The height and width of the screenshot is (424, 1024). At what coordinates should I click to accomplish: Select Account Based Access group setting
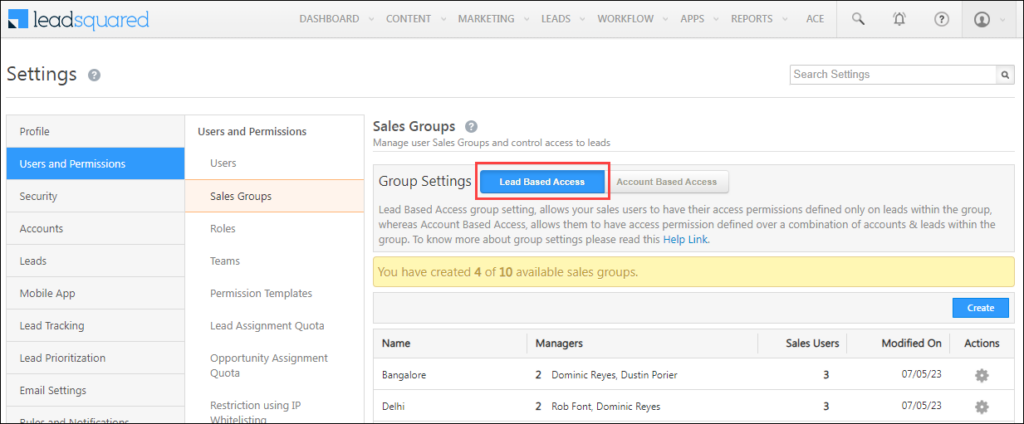click(x=667, y=182)
